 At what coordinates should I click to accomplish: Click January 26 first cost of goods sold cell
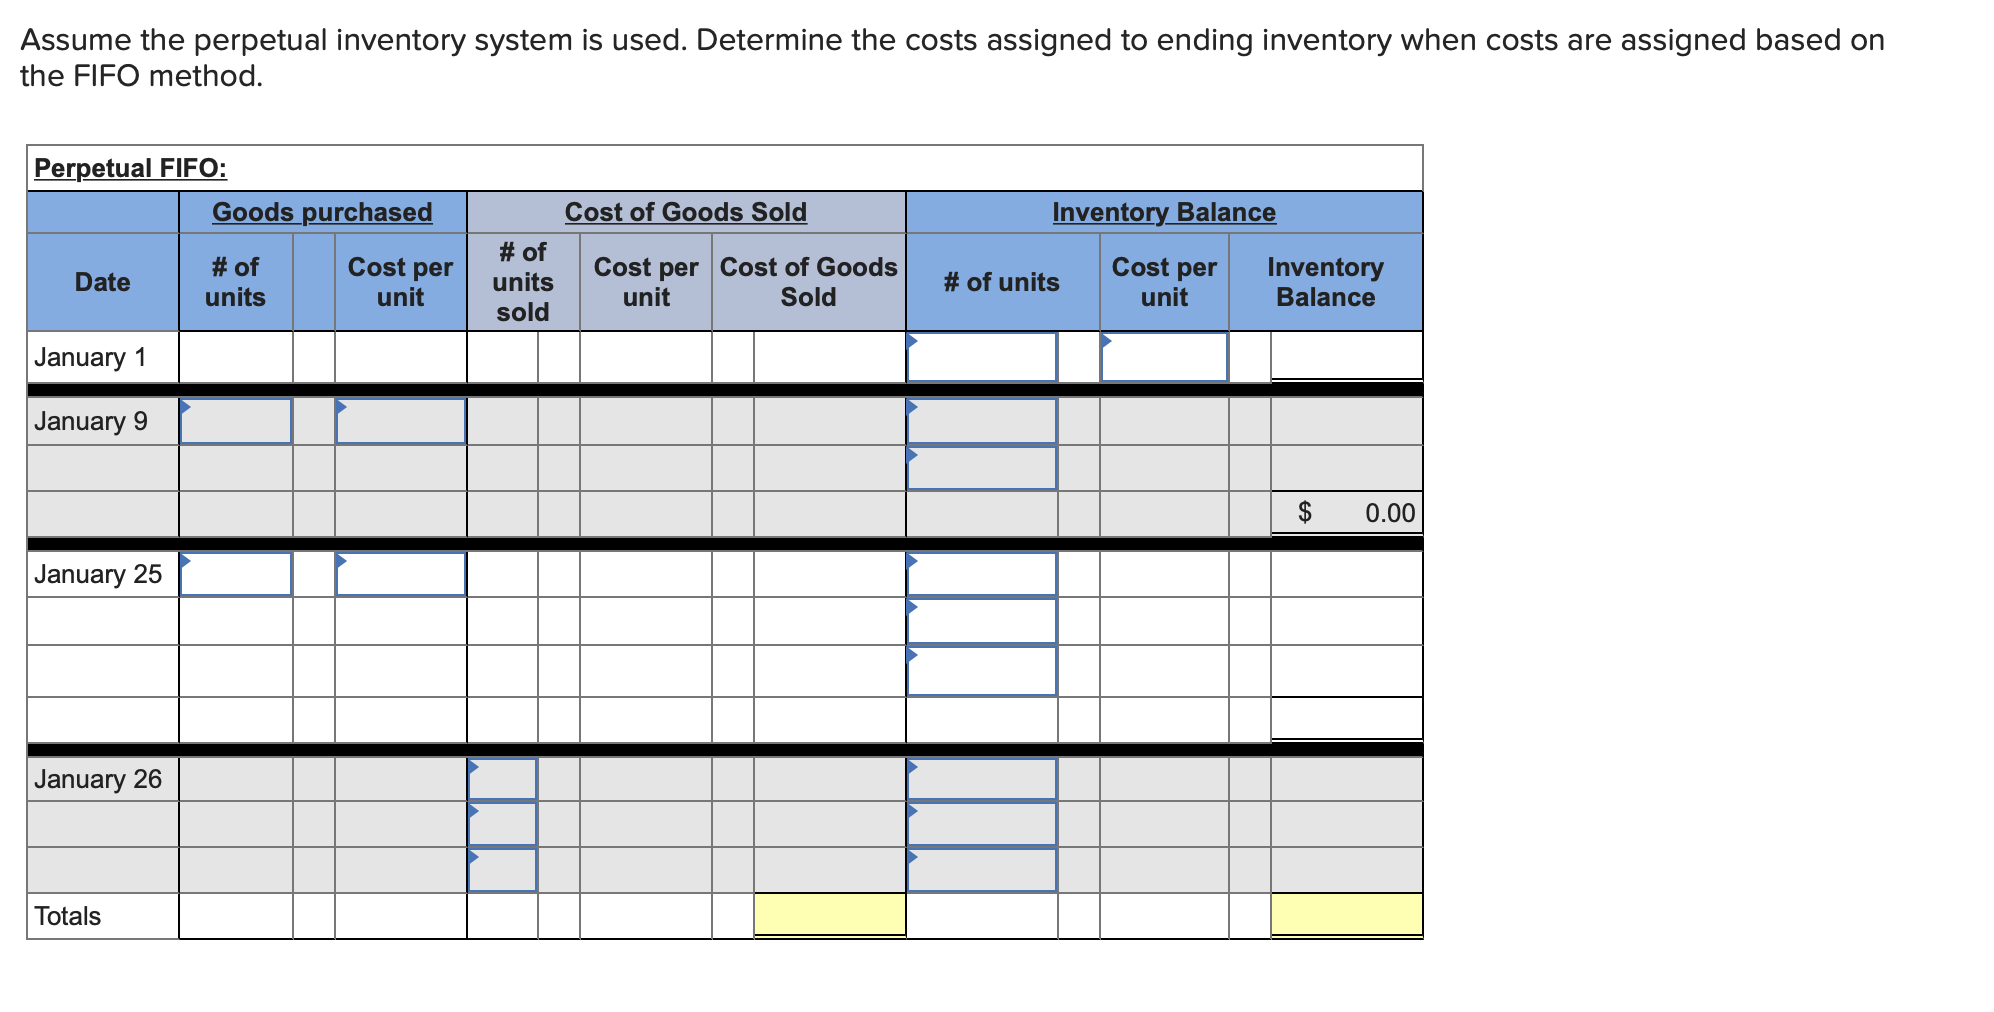click(830, 779)
